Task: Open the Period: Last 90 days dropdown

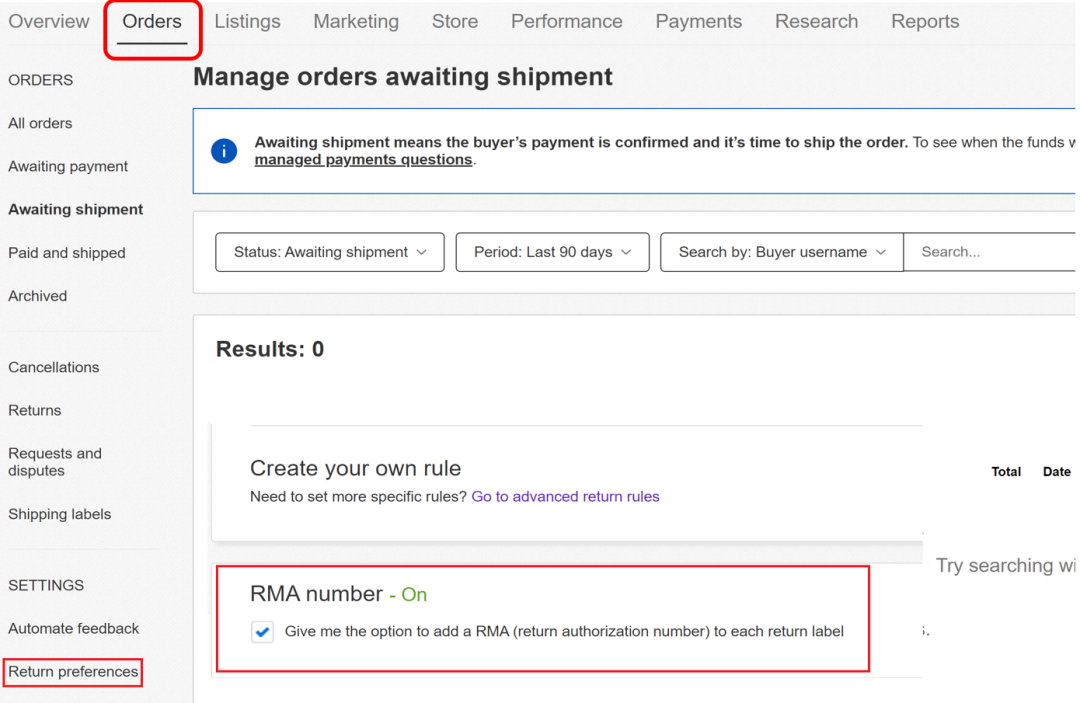Action: [x=552, y=252]
